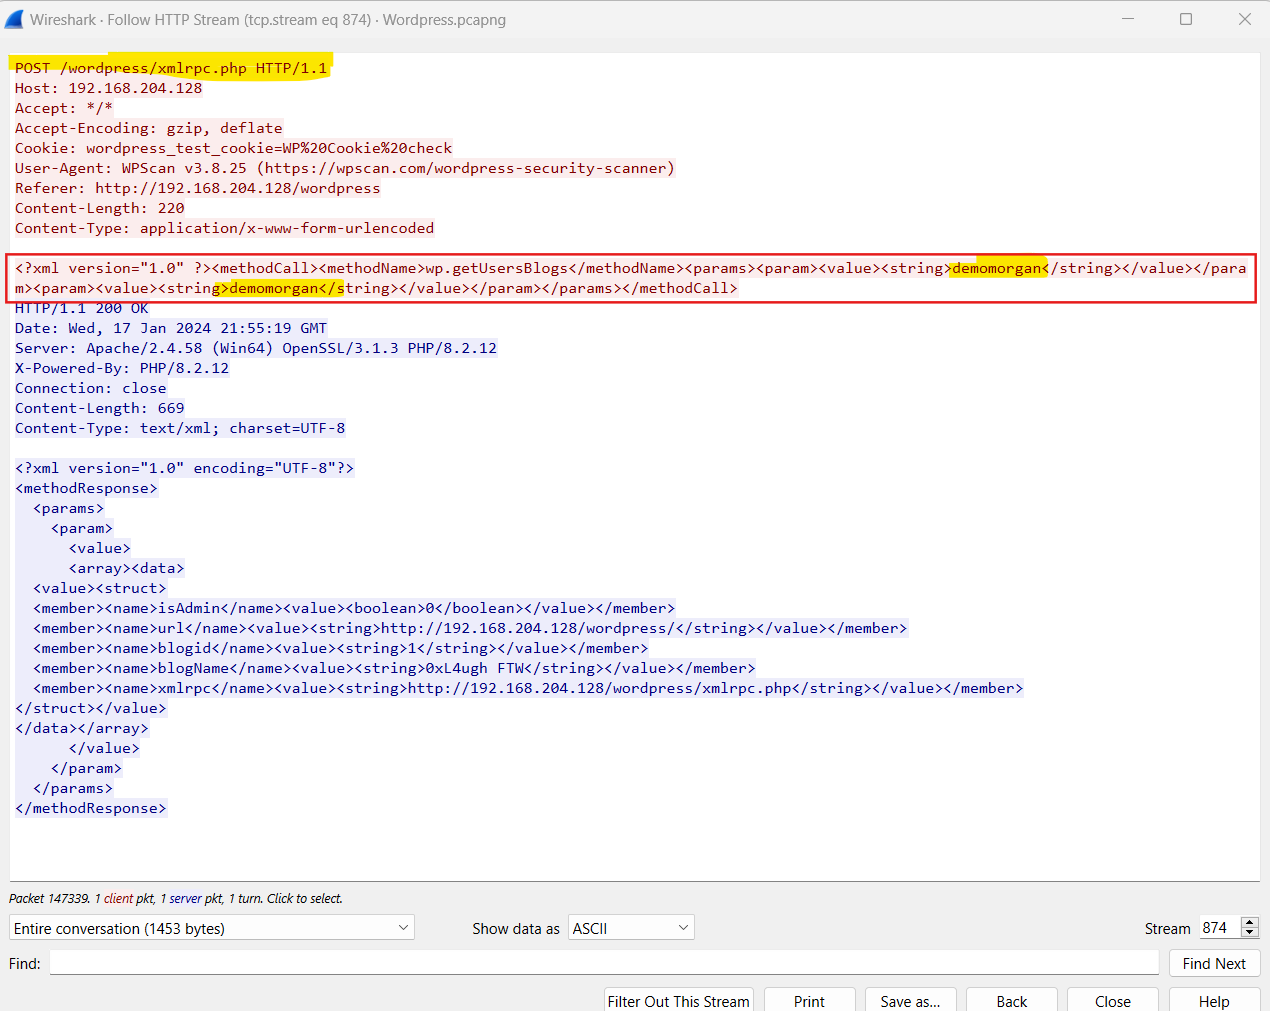Click the X-Powered-By: PHP/8.2.12 line
The width and height of the screenshot is (1270, 1011).
pos(121,368)
